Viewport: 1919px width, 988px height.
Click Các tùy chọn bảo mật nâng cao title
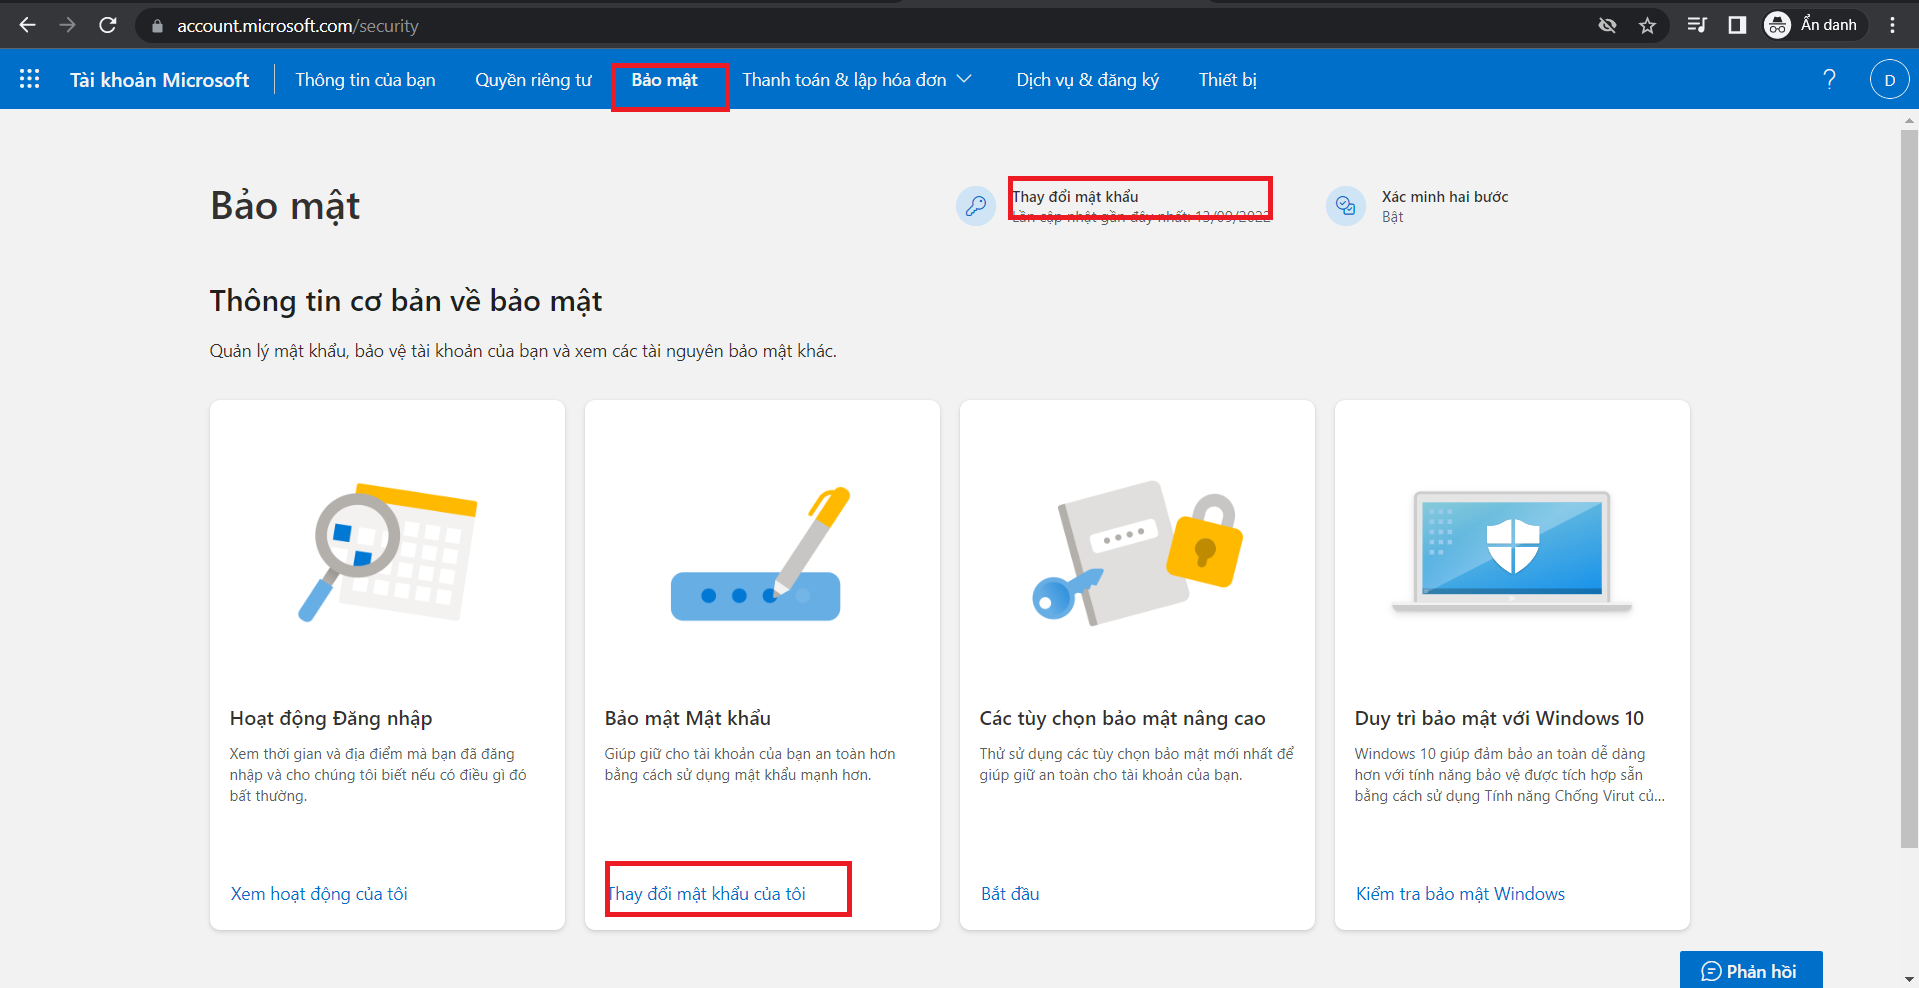click(x=1122, y=718)
